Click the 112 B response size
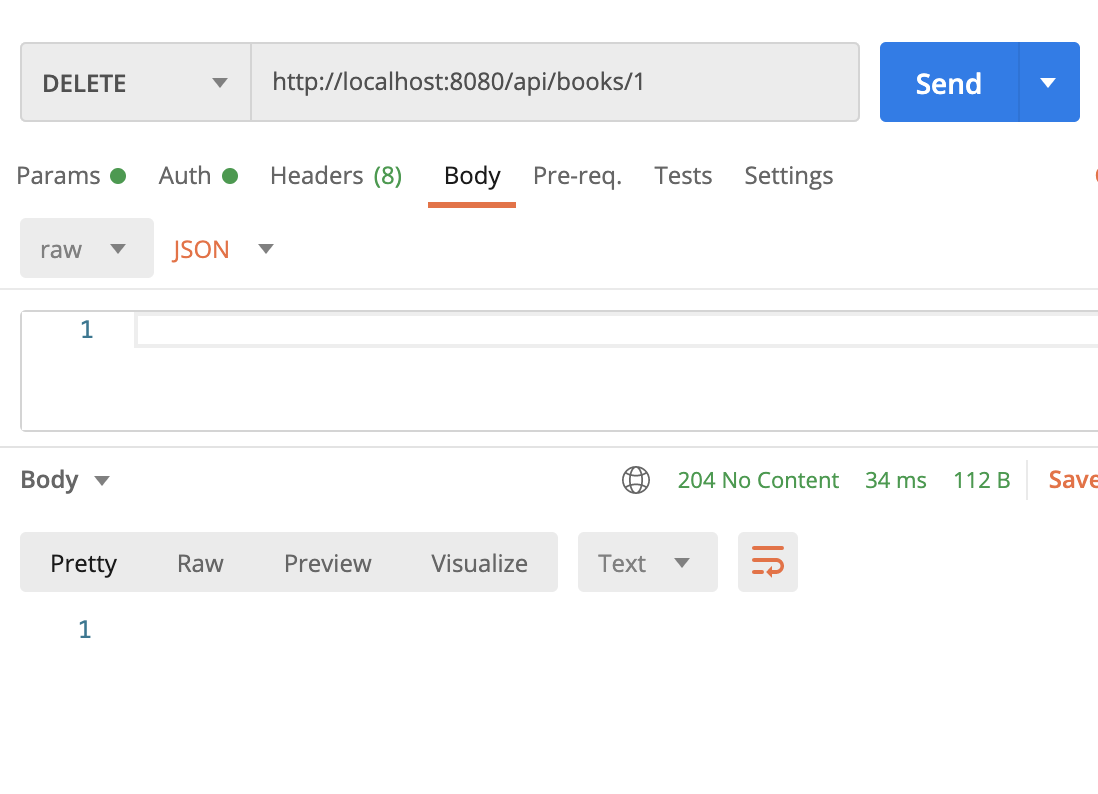1098x794 pixels. click(982, 480)
